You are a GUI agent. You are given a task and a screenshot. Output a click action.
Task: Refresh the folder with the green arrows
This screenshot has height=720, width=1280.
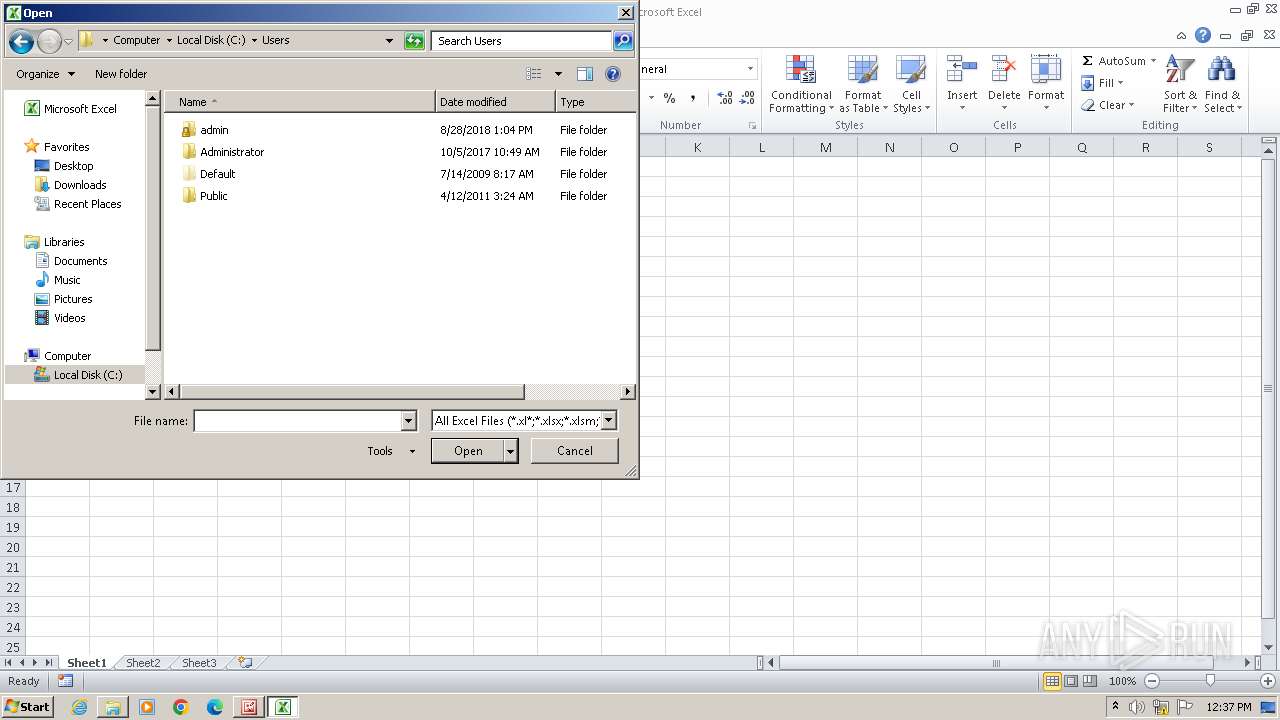coord(414,41)
